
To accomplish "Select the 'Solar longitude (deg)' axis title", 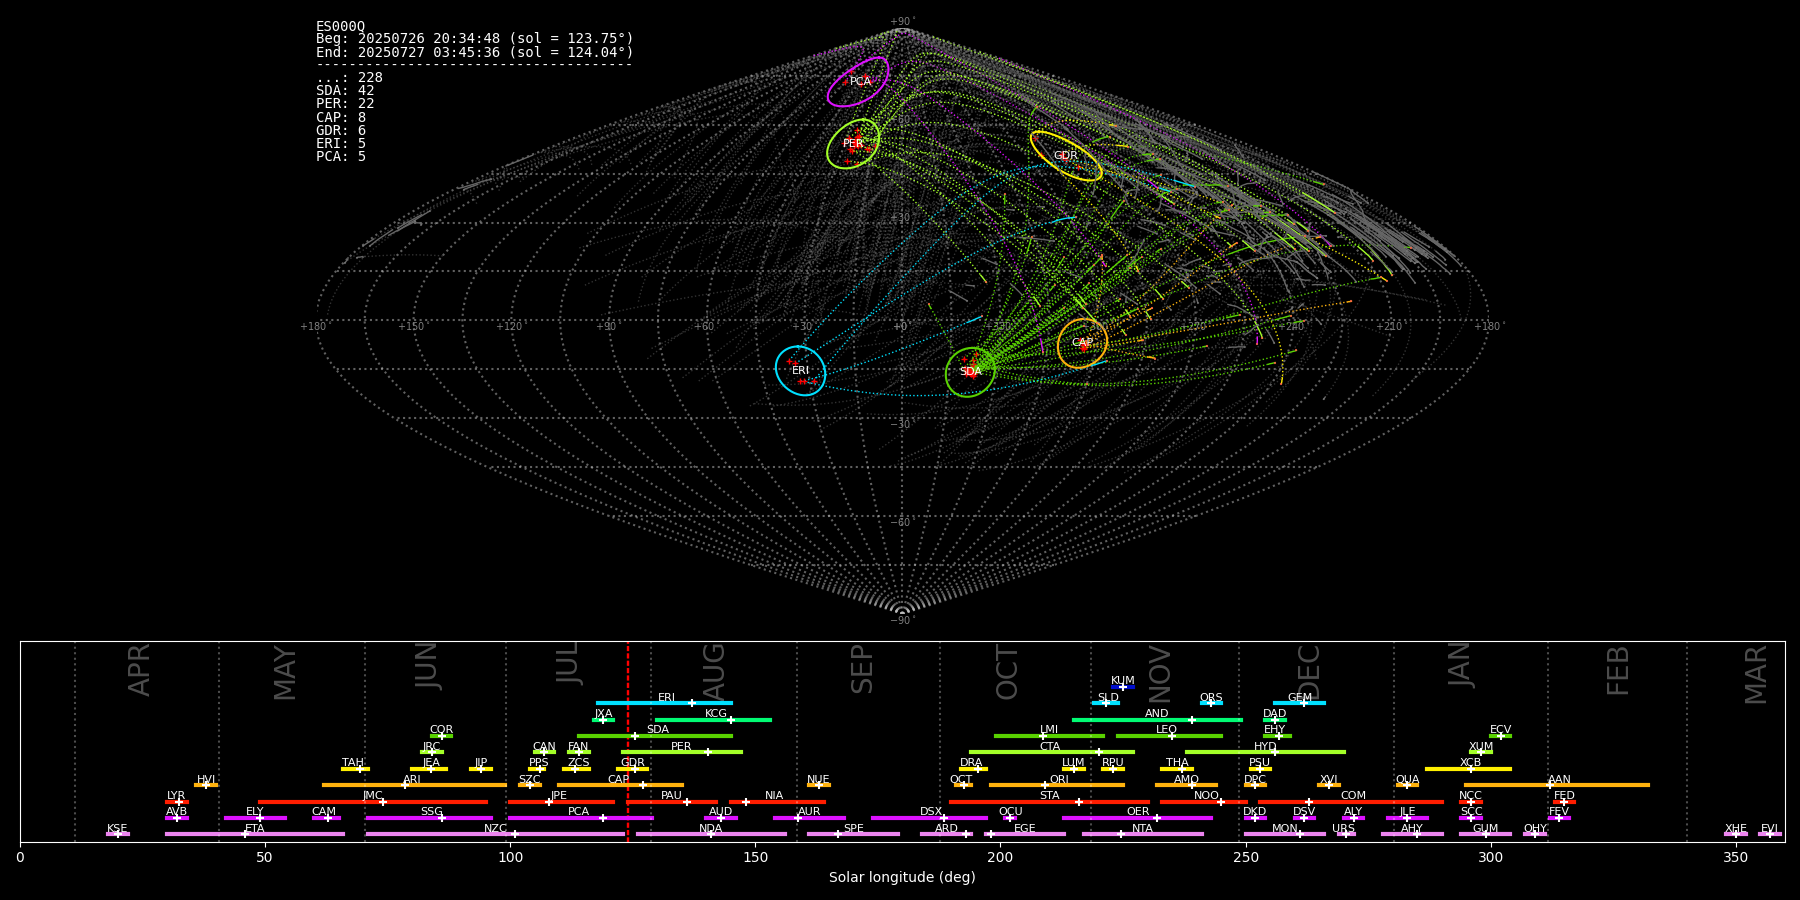I will 902,877.
